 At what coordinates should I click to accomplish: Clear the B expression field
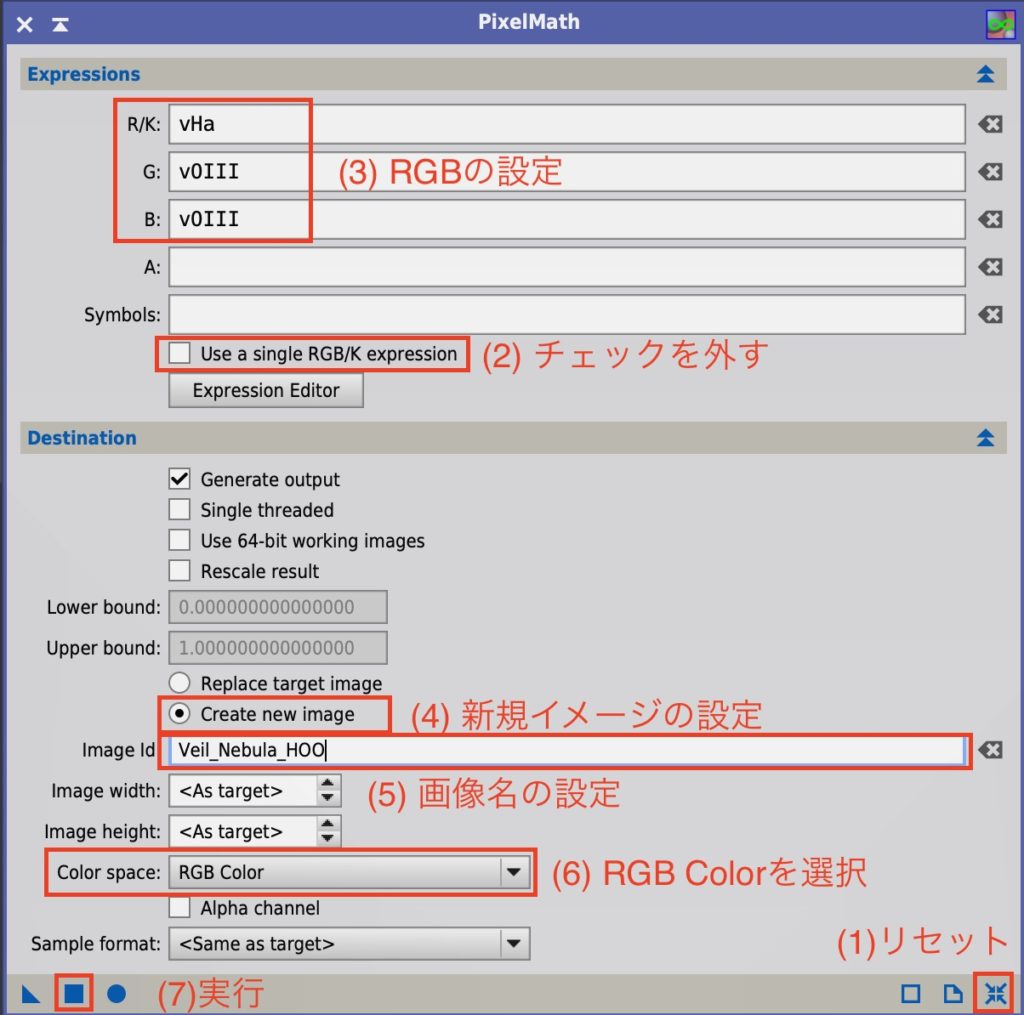point(990,219)
